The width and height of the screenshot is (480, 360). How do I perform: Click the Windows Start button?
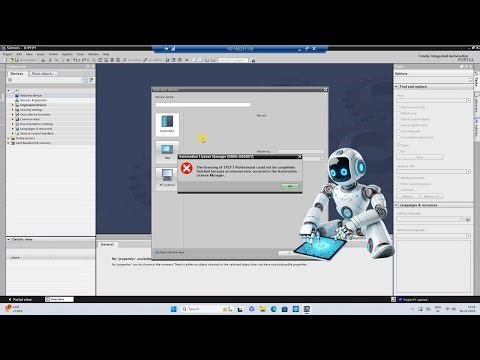(x=174, y=309)
